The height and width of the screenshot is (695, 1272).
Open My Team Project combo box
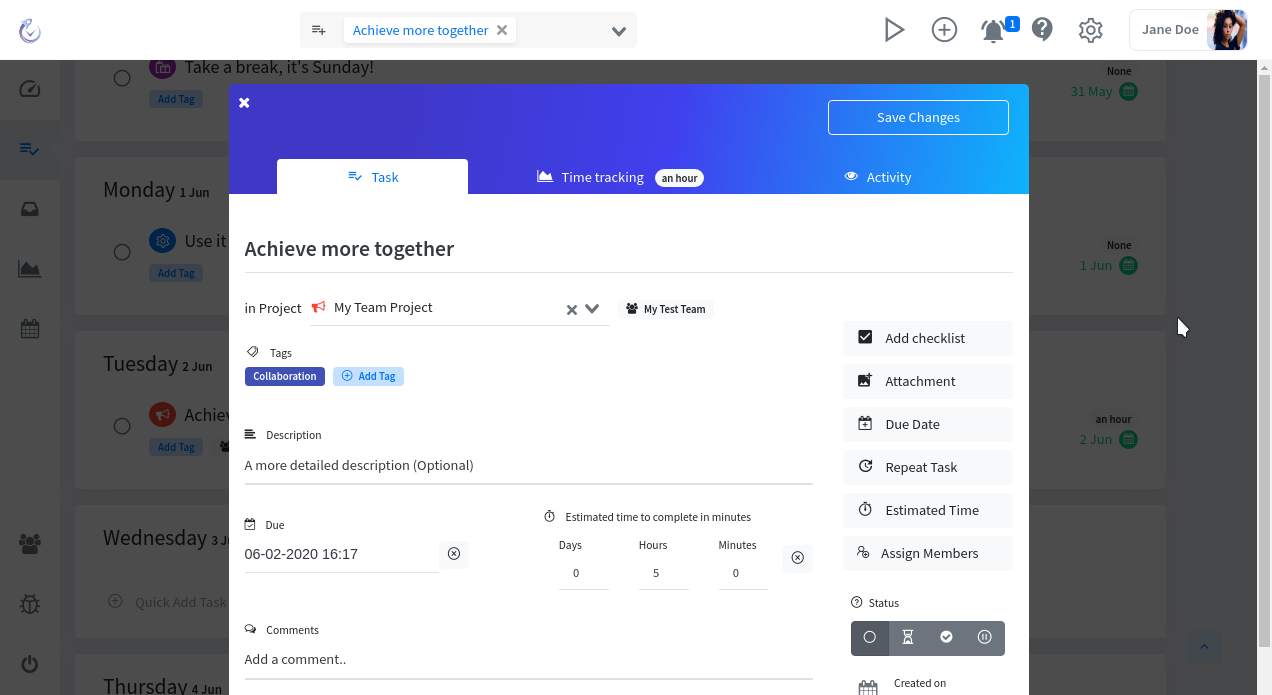point(459,308)
